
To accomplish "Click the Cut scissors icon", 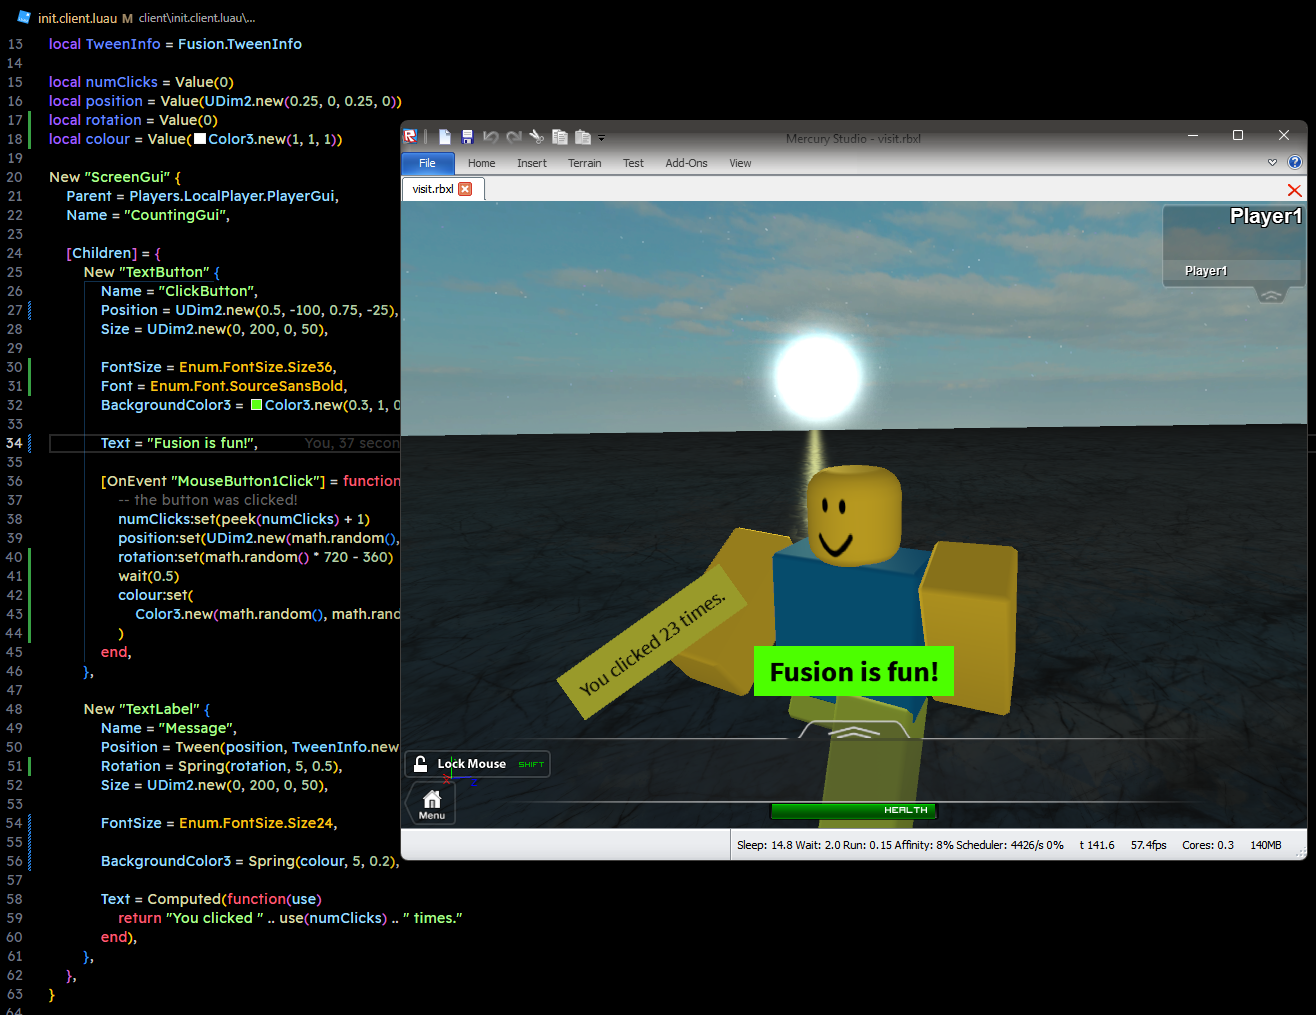I will click(x=537, y=137).
